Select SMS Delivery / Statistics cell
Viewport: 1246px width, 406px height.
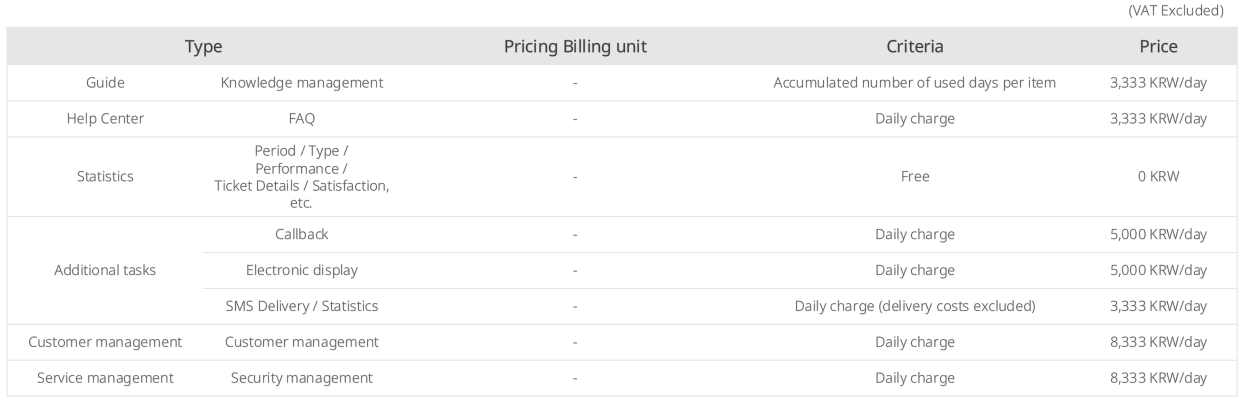tap(302, 307)
